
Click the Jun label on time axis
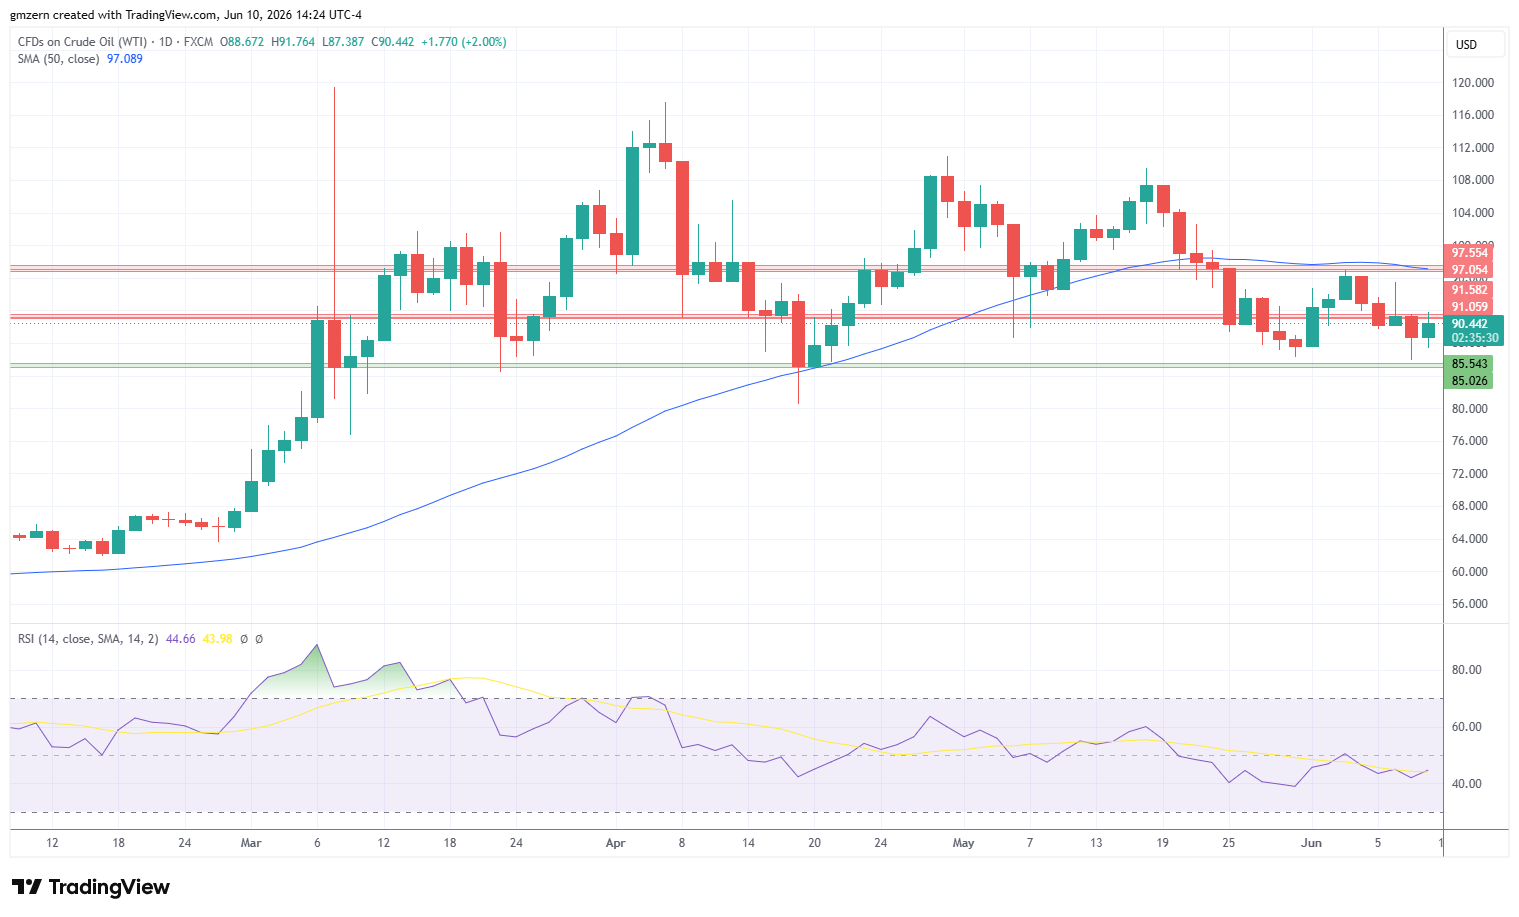pos(1311,843)
